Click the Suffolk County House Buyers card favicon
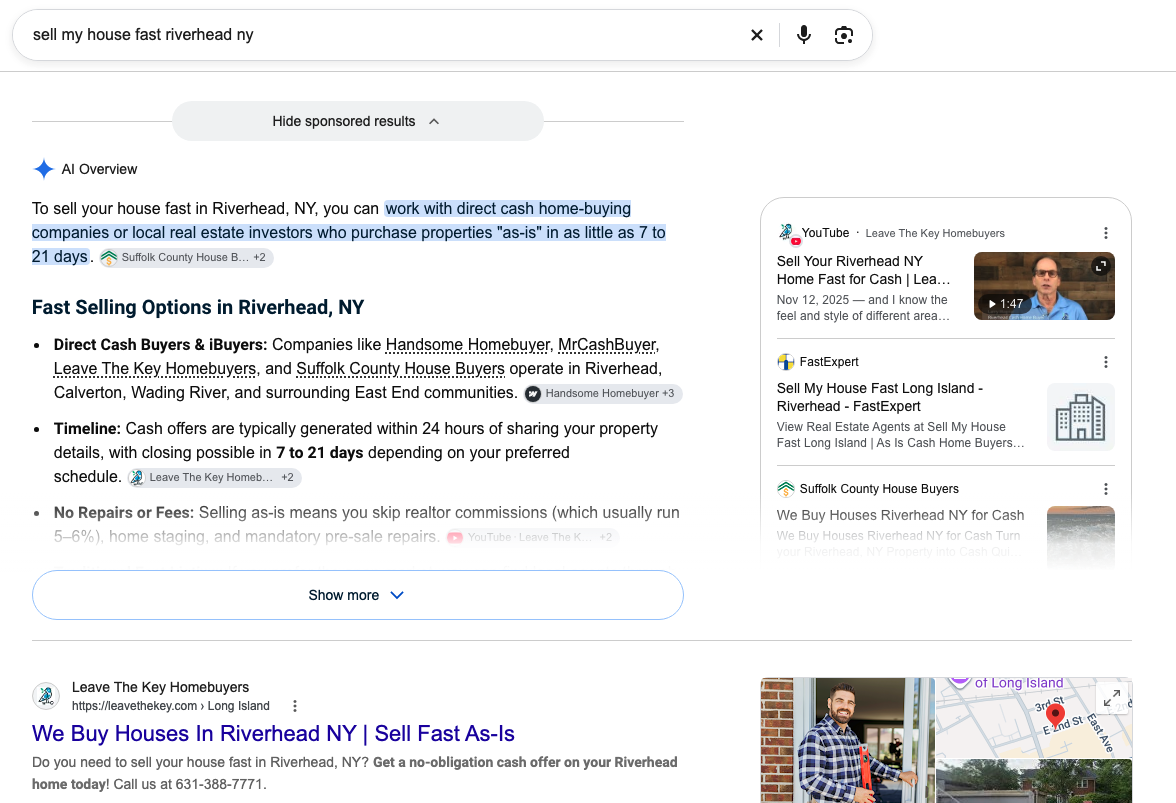Screen dimensions: 1176x803 click(x=785, y=489)
